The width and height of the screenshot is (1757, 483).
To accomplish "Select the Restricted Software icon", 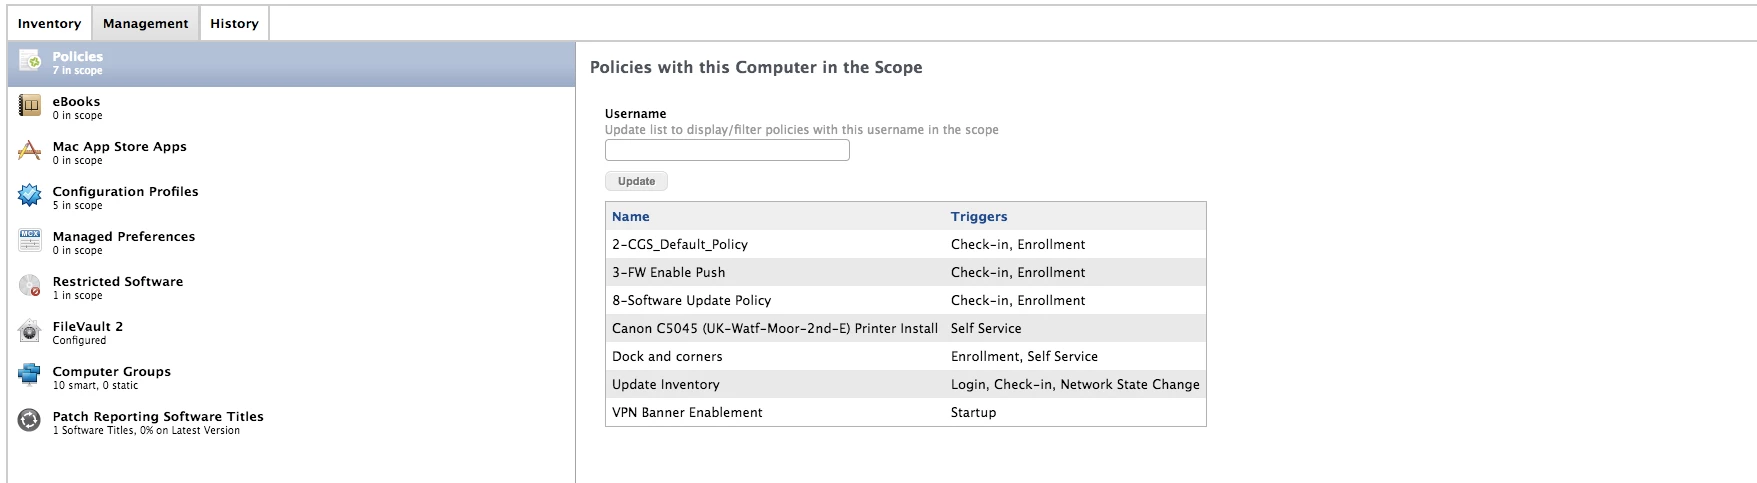I will (x=30, y=286).
